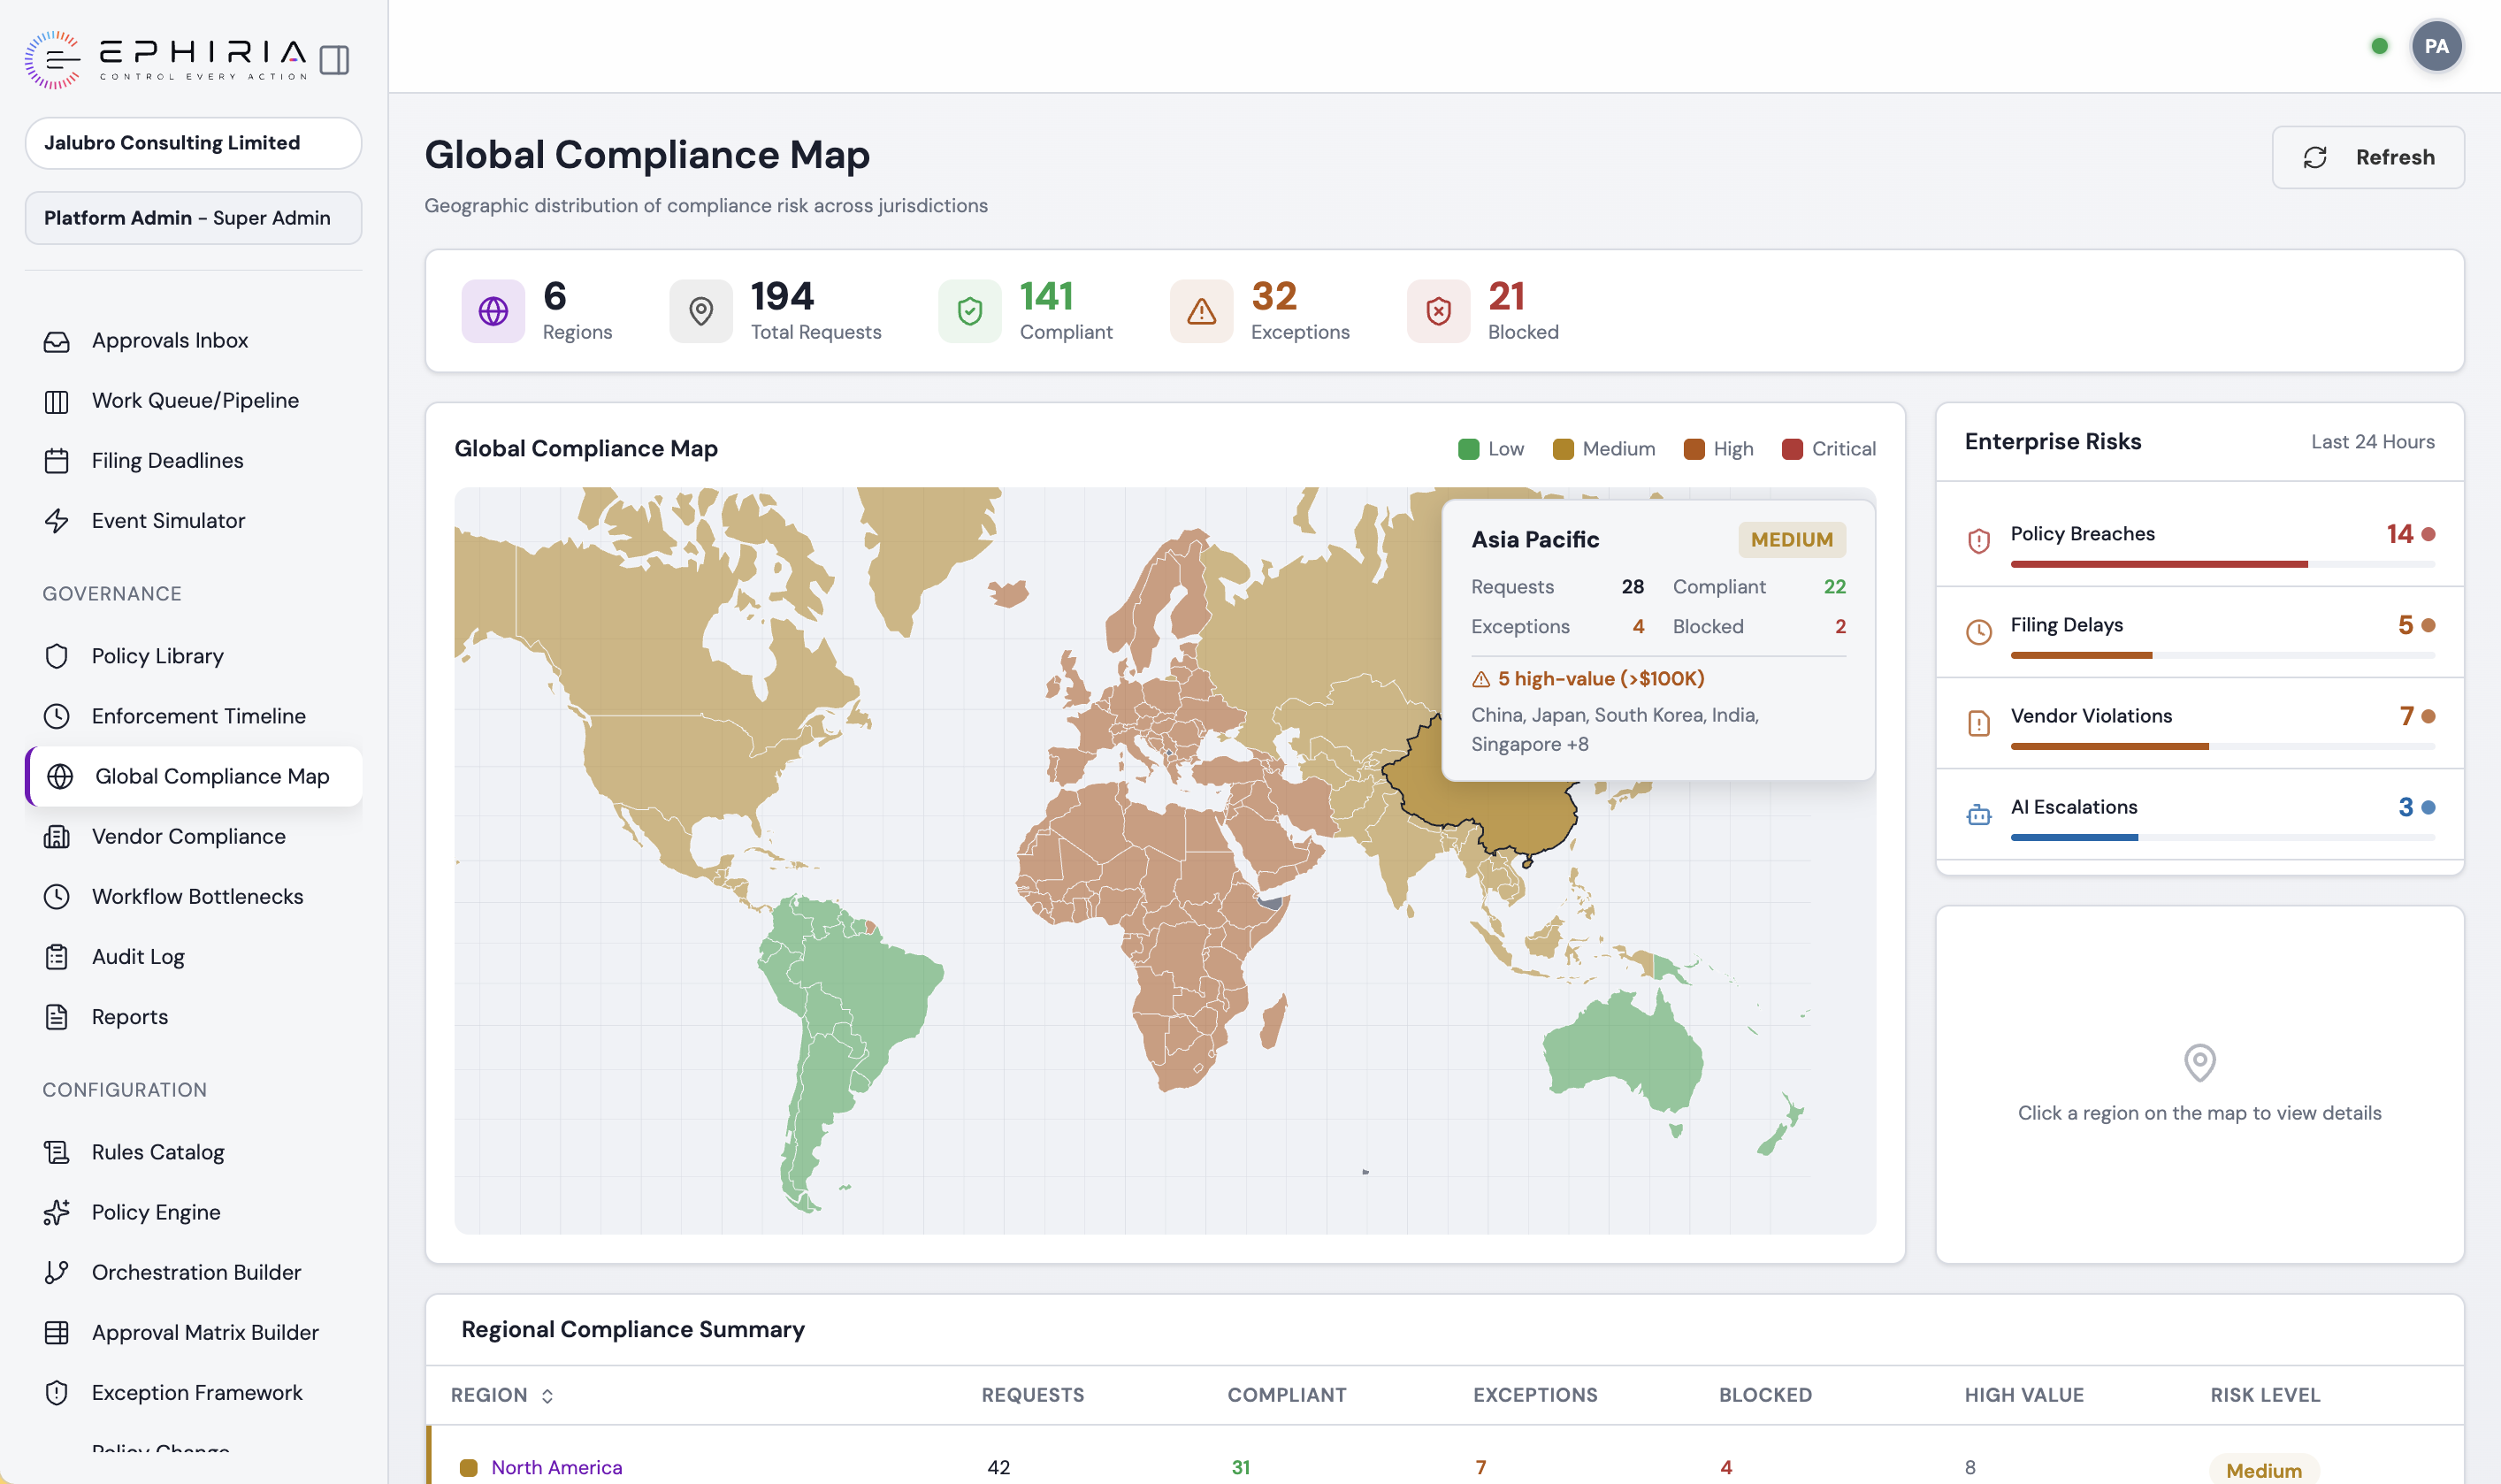The height and width of the screenshot is (1484, 2501).
Task: Click the Global Compliance Map globe icon in sidebar
Action: 60,776
